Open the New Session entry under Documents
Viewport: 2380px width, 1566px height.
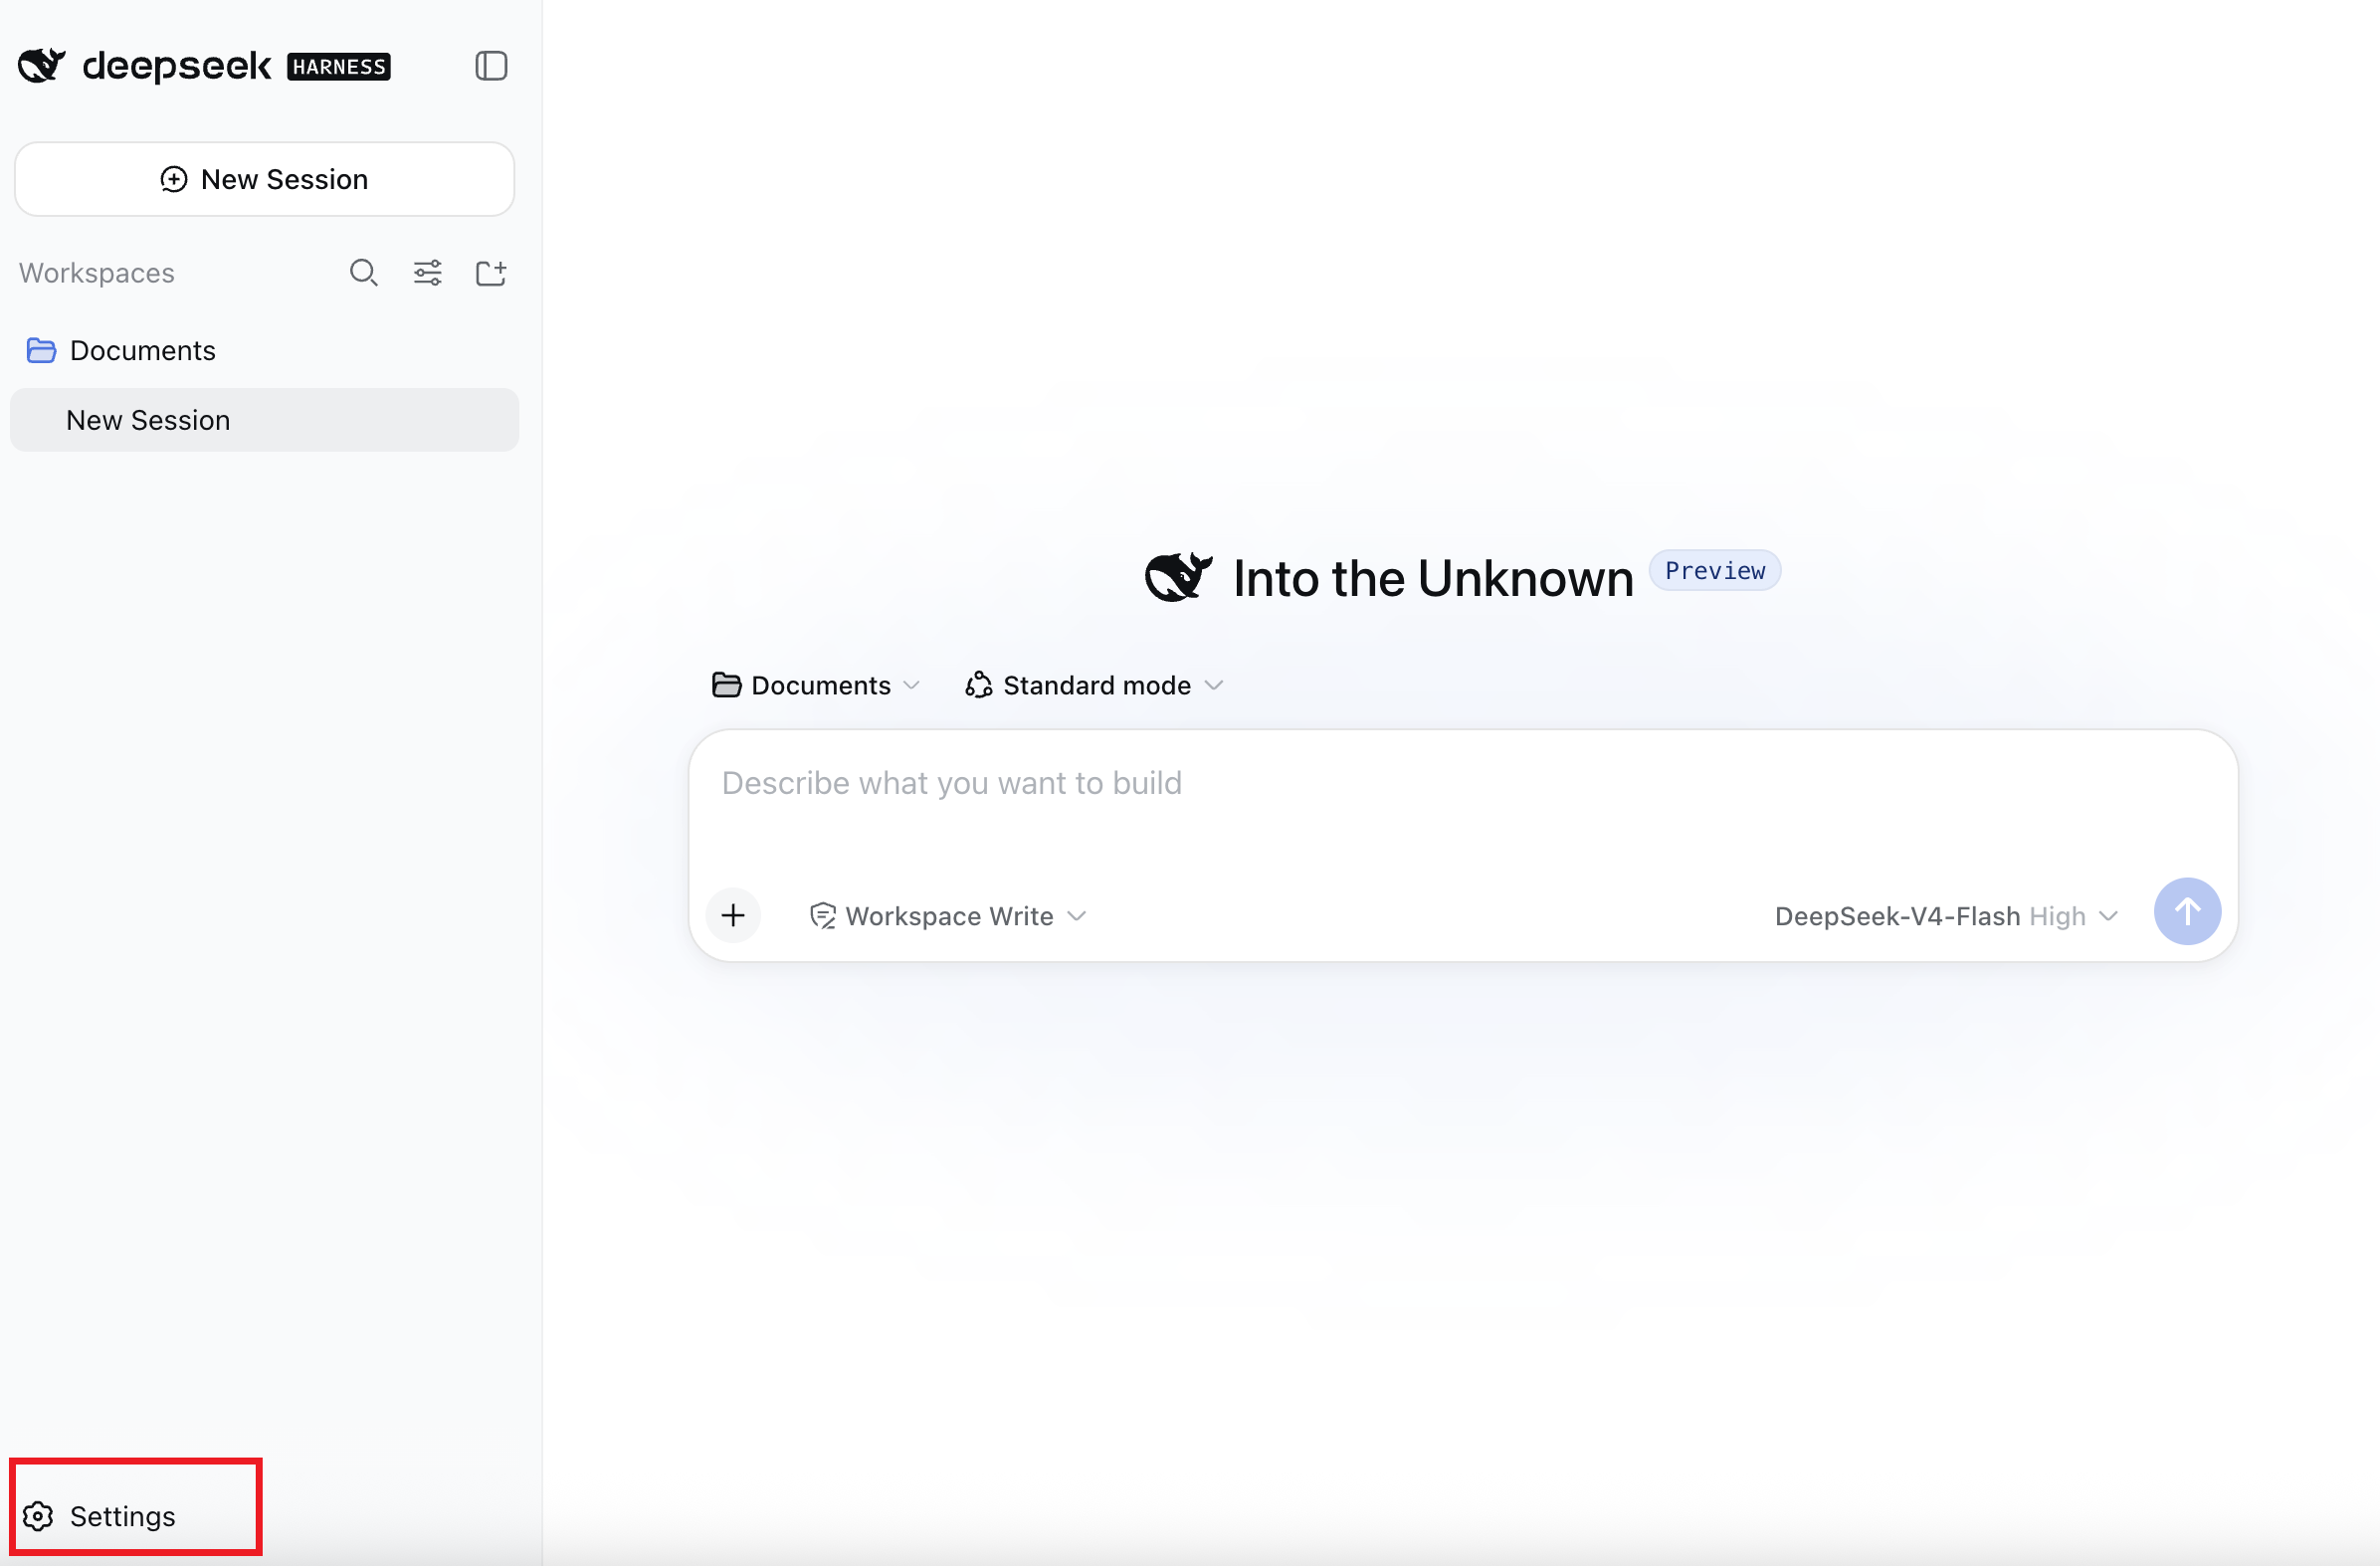click(264, 420)
